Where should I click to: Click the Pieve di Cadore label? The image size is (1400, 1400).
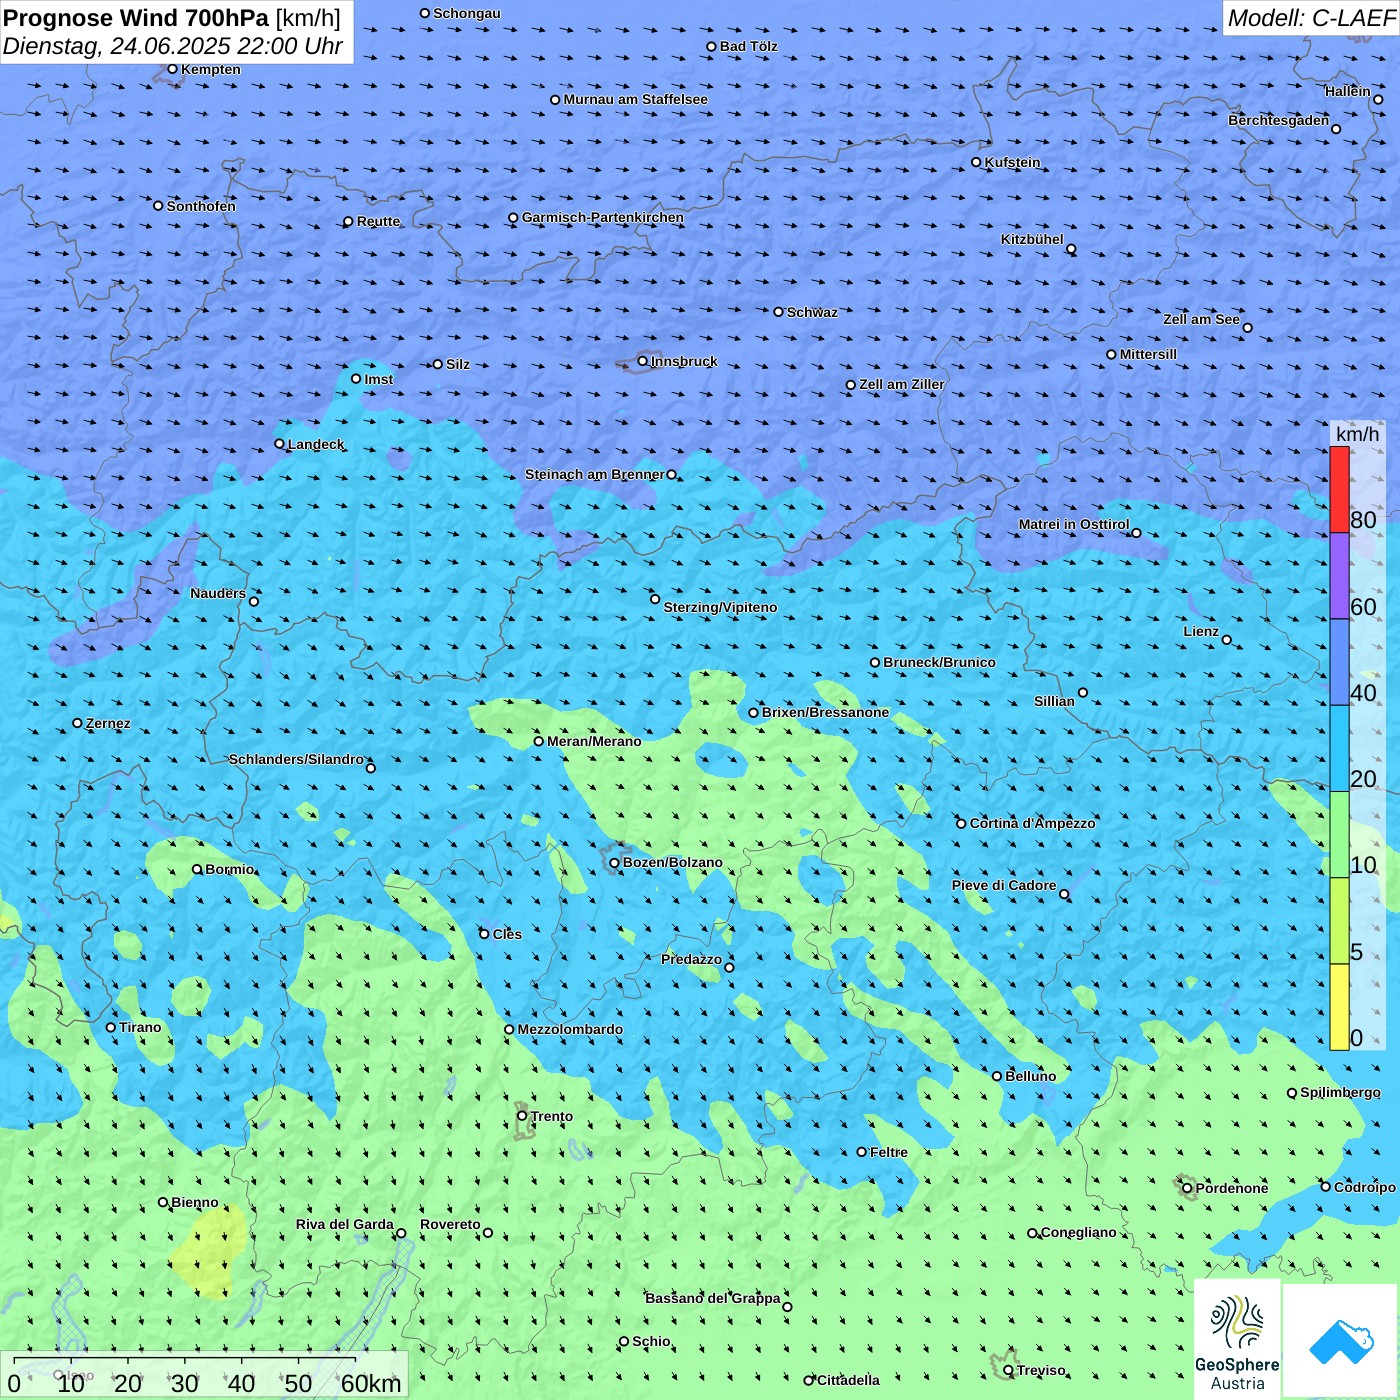(1004, 885)
